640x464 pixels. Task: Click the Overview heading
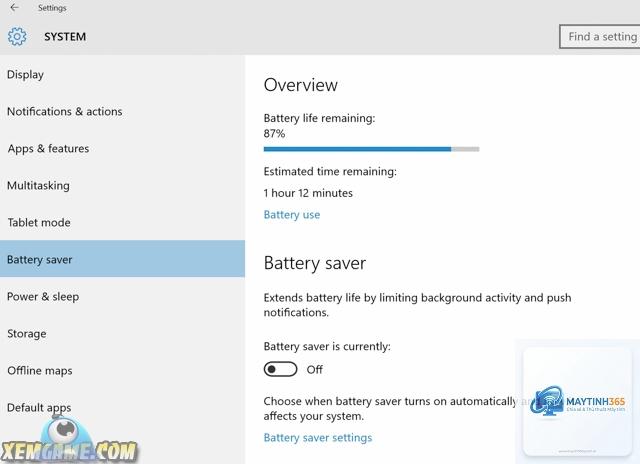click(301, 85)
